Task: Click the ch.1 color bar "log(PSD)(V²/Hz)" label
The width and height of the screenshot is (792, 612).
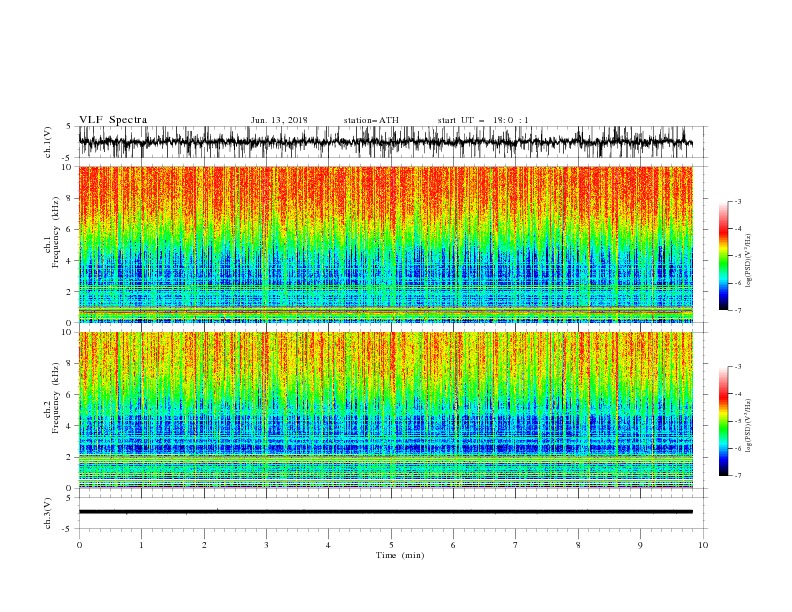Action: coord(748,261)
